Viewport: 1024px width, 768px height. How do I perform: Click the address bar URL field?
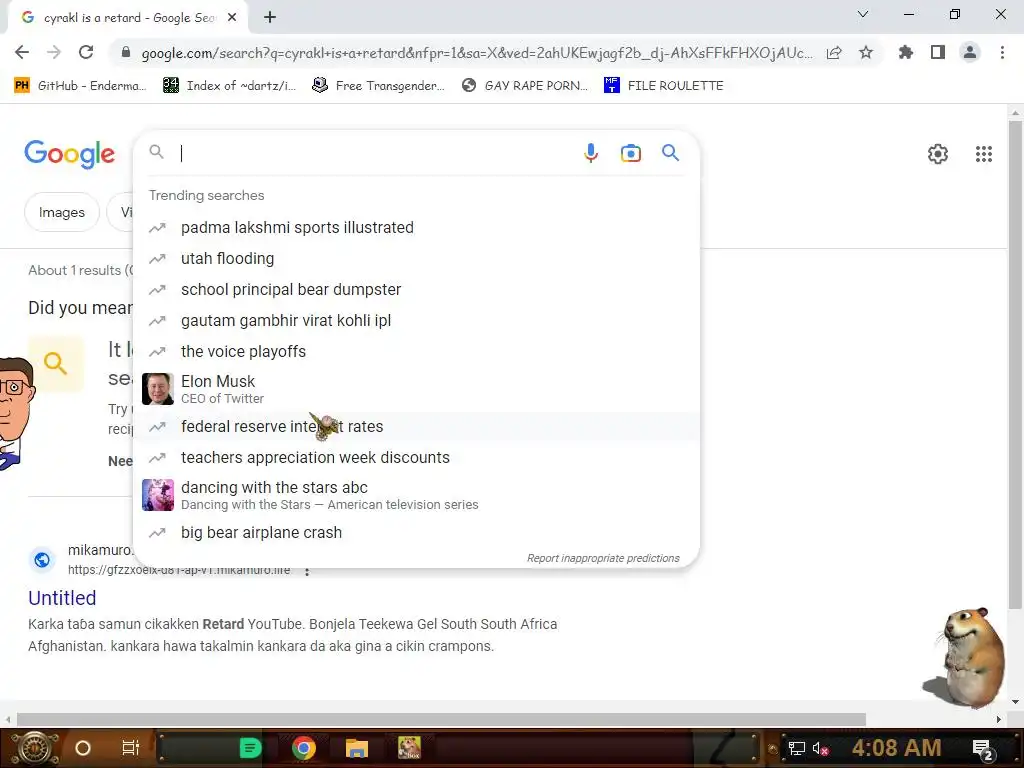pyautogui.click(x=477, y=53)
